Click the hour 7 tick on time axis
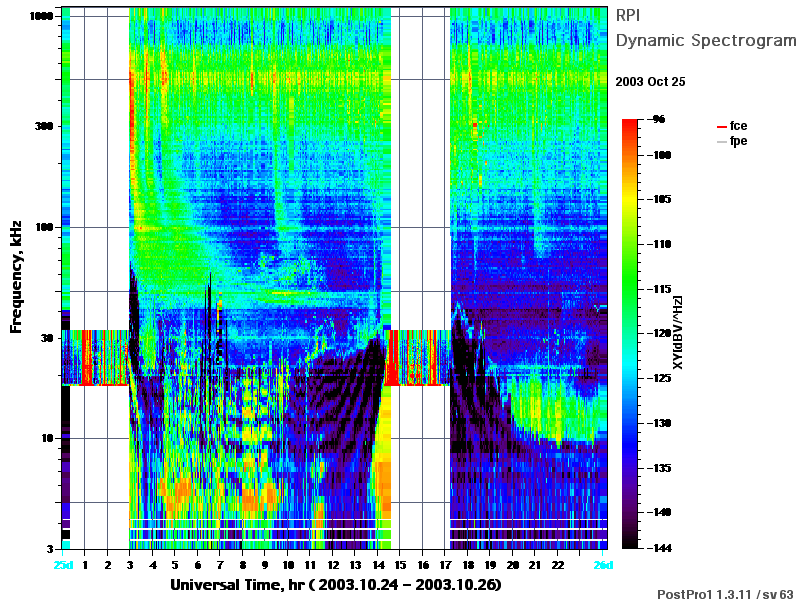The height and width of the screenshot is (600, 800). coord(220,565)
